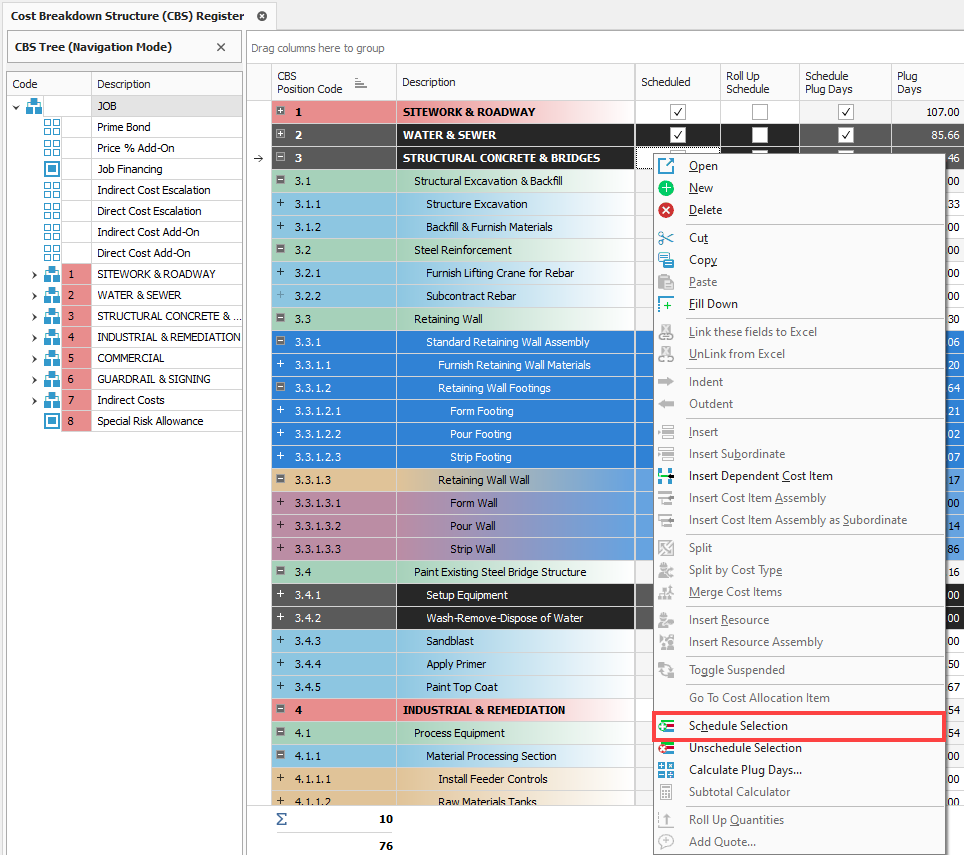Viewport: 964px width, 855px height.
Task: Click the Cut scissors icon
Action: click(x=666, y=238)
